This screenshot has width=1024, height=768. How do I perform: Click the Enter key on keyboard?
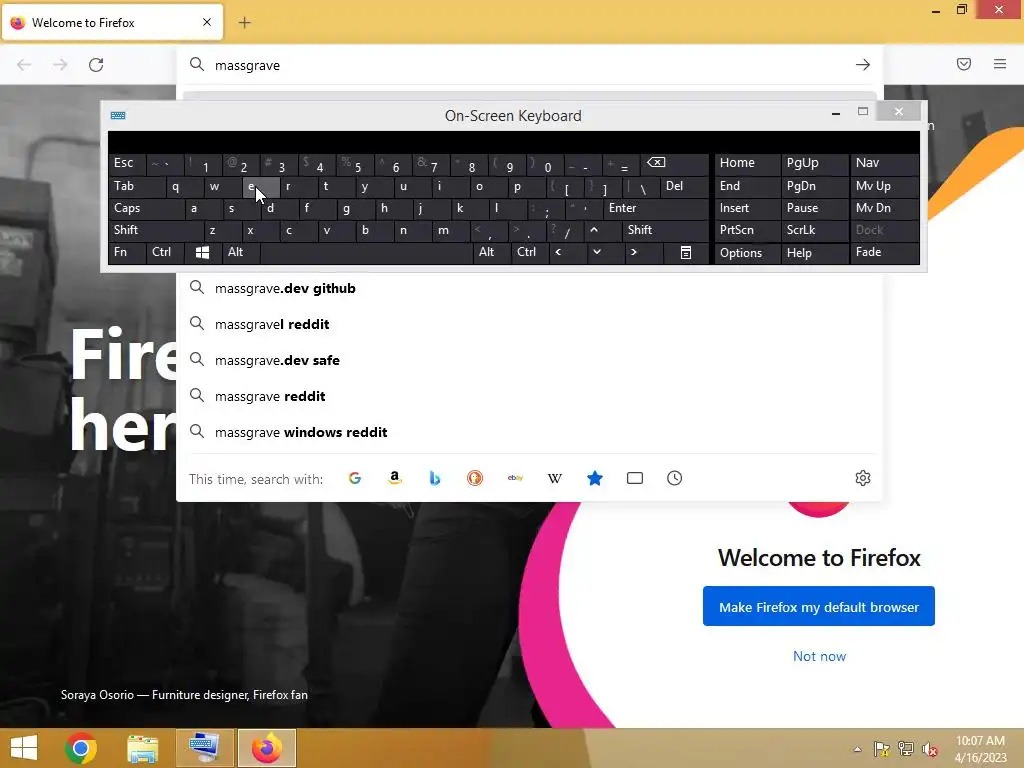click(655, 208)
